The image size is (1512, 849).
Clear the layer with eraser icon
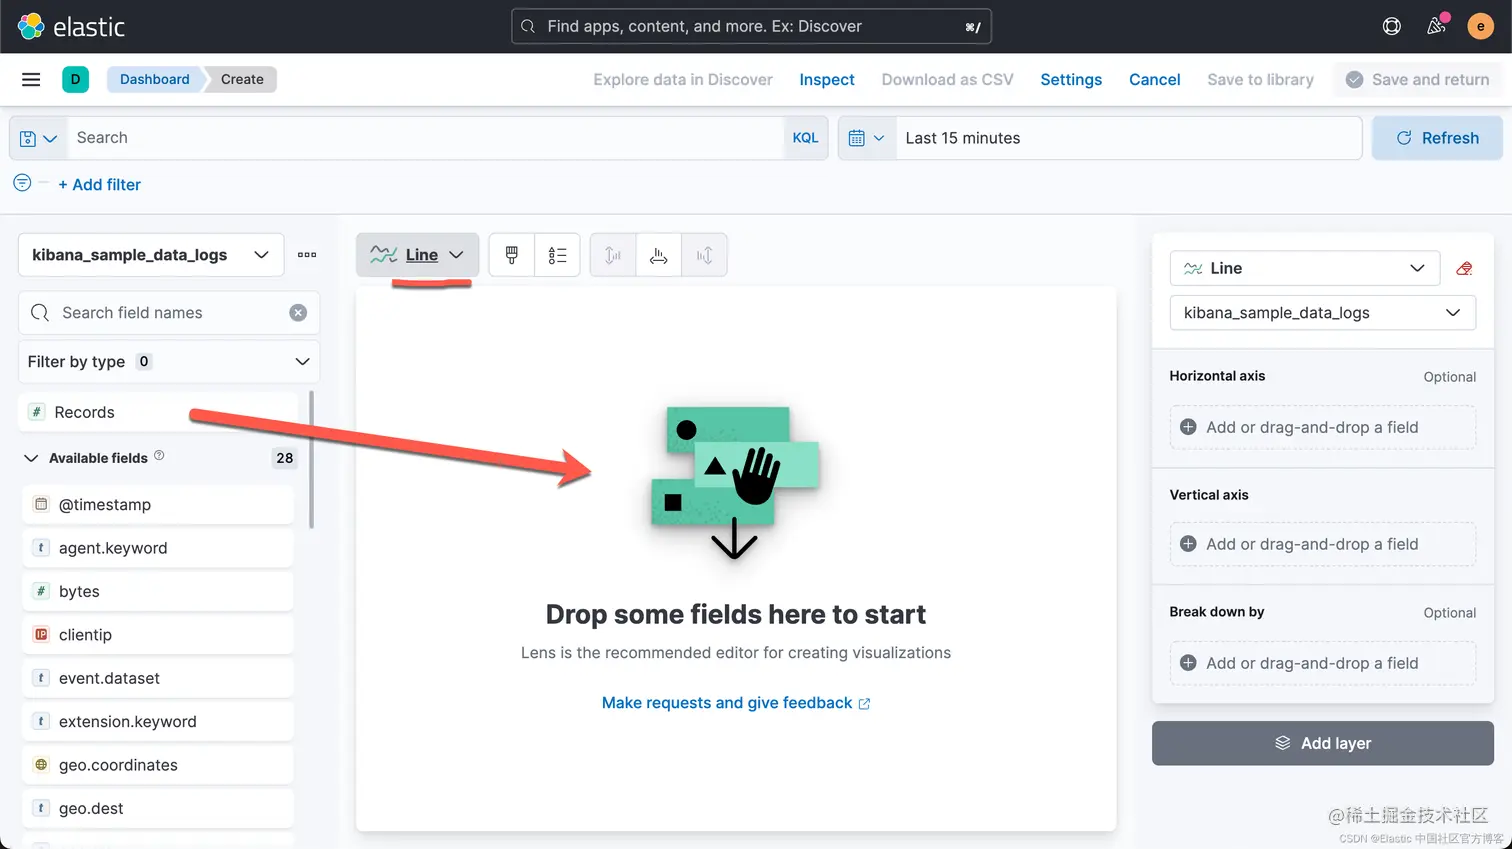1464,268
